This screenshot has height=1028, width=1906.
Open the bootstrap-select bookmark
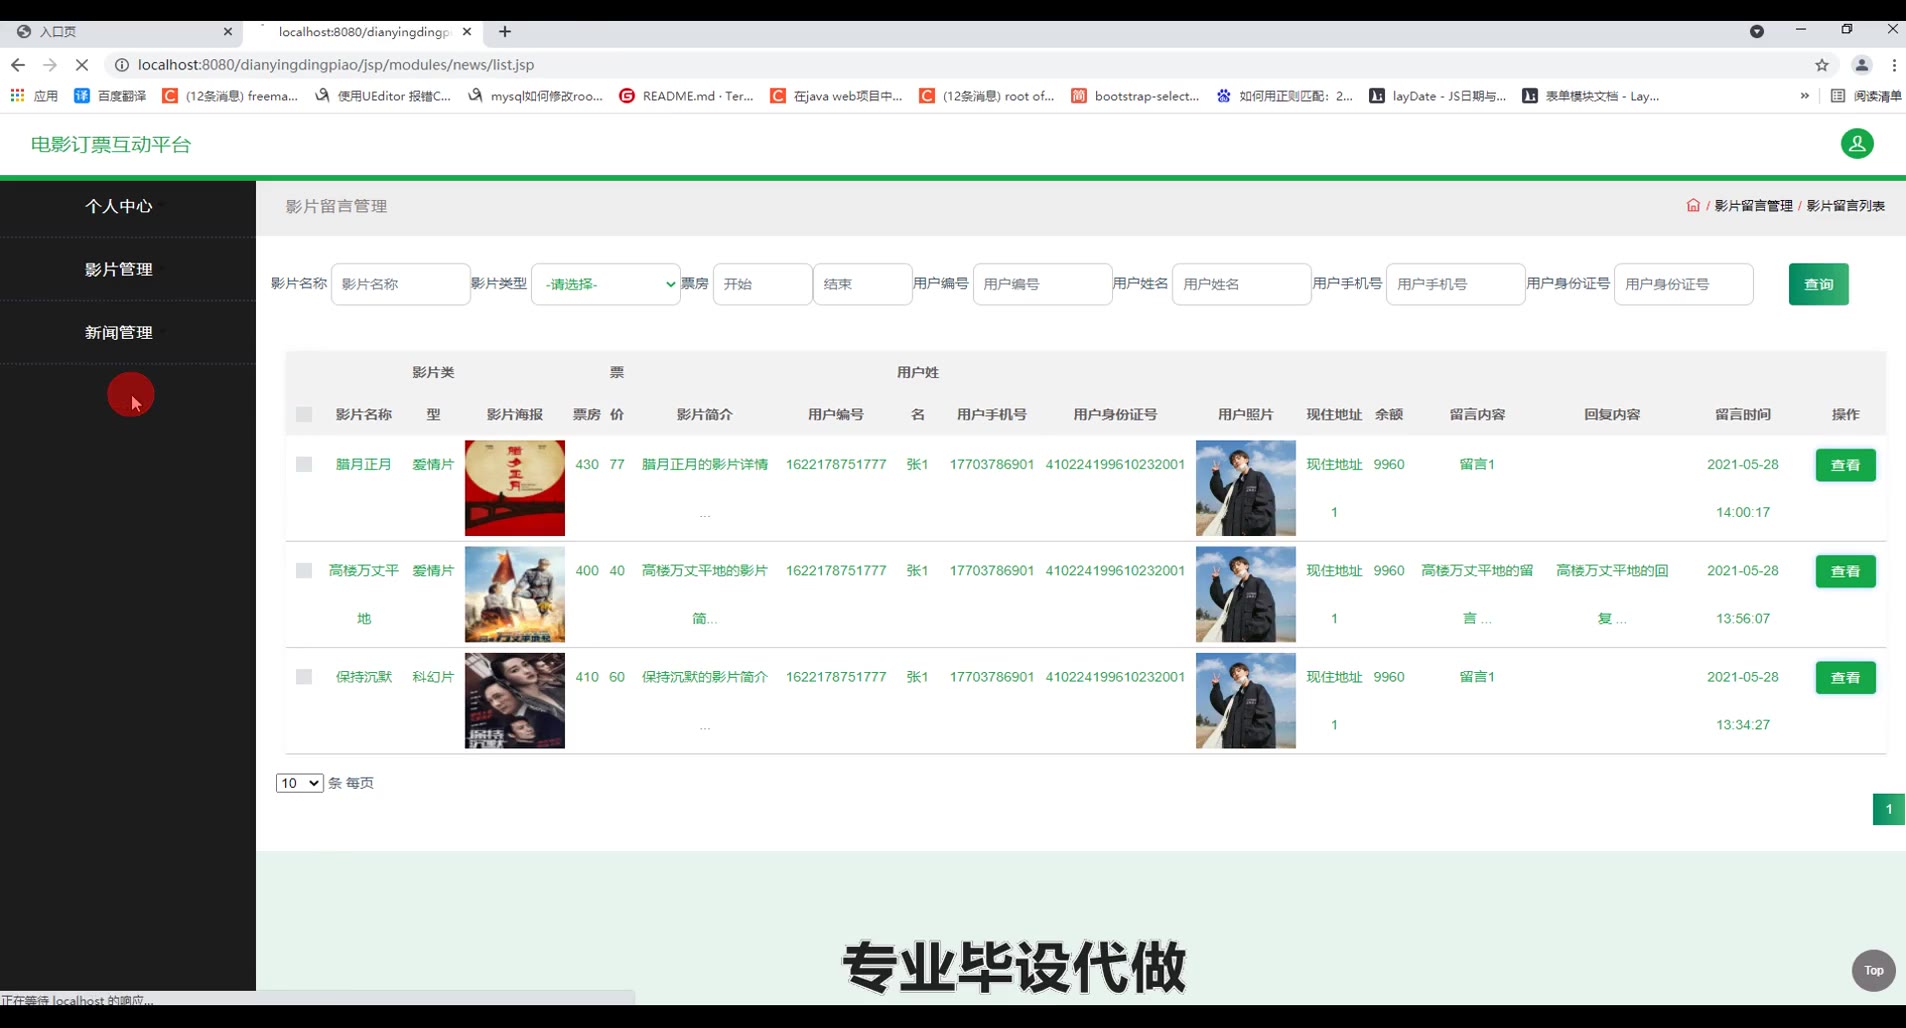pos(1135,96)
